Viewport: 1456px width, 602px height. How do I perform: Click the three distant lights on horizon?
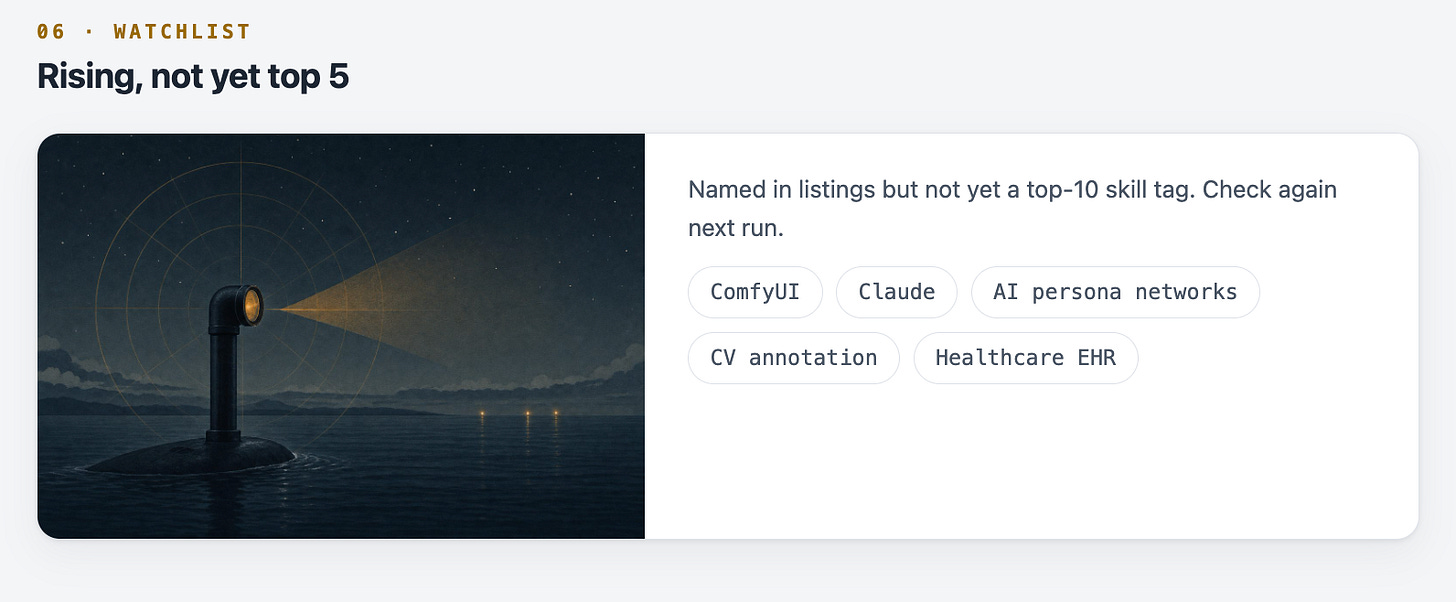pos(519,413)
